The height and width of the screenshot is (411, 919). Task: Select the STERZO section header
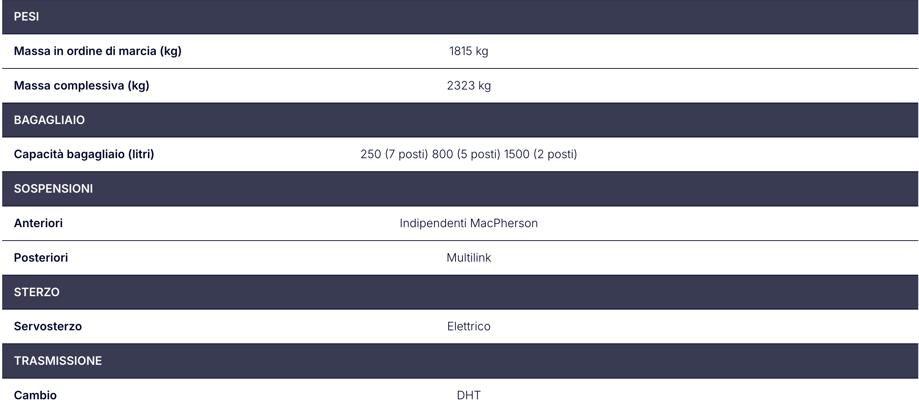click(x=460, y=292)
